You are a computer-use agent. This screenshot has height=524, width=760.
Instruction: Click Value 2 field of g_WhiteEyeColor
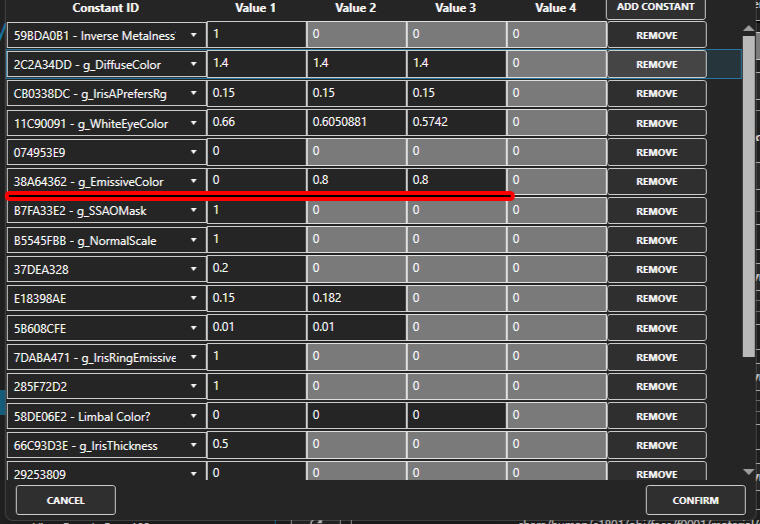(355, 123)
